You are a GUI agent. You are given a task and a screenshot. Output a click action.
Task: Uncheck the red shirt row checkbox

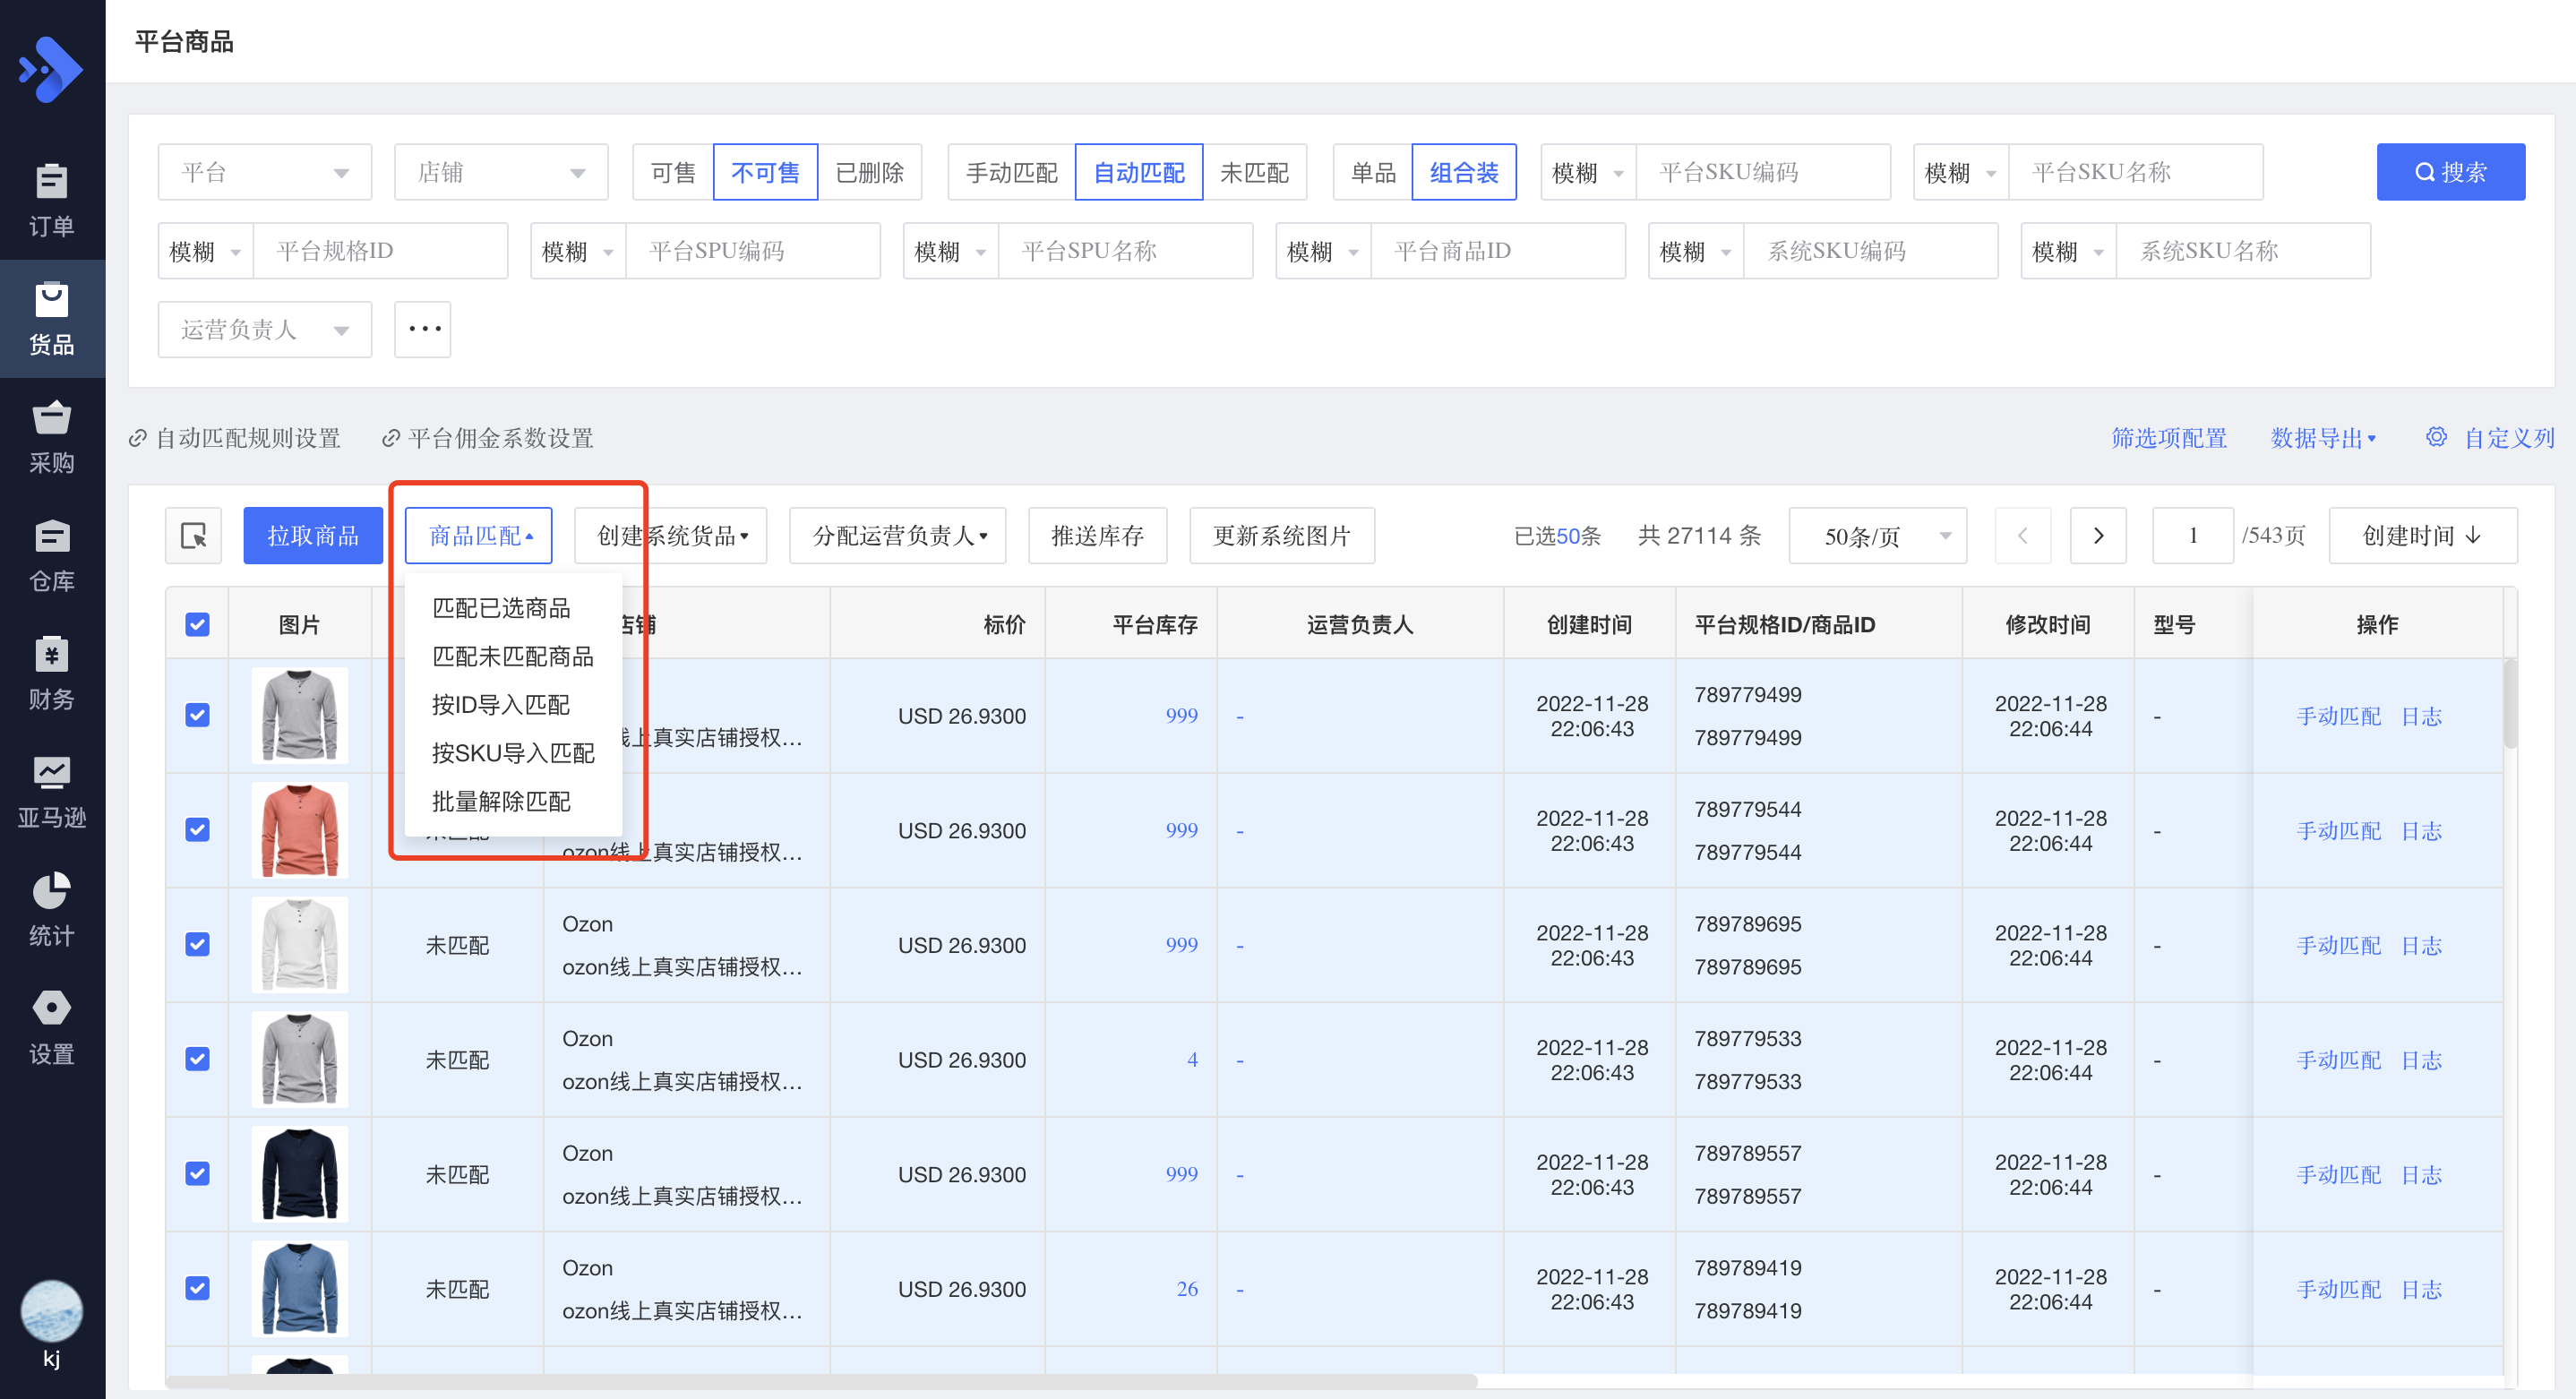click(x=197, y=830)
